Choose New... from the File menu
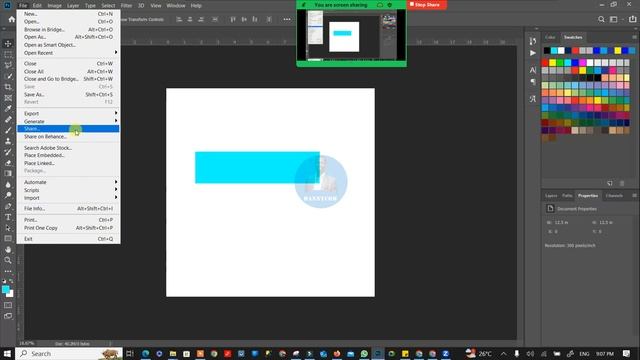 [69, 14]
